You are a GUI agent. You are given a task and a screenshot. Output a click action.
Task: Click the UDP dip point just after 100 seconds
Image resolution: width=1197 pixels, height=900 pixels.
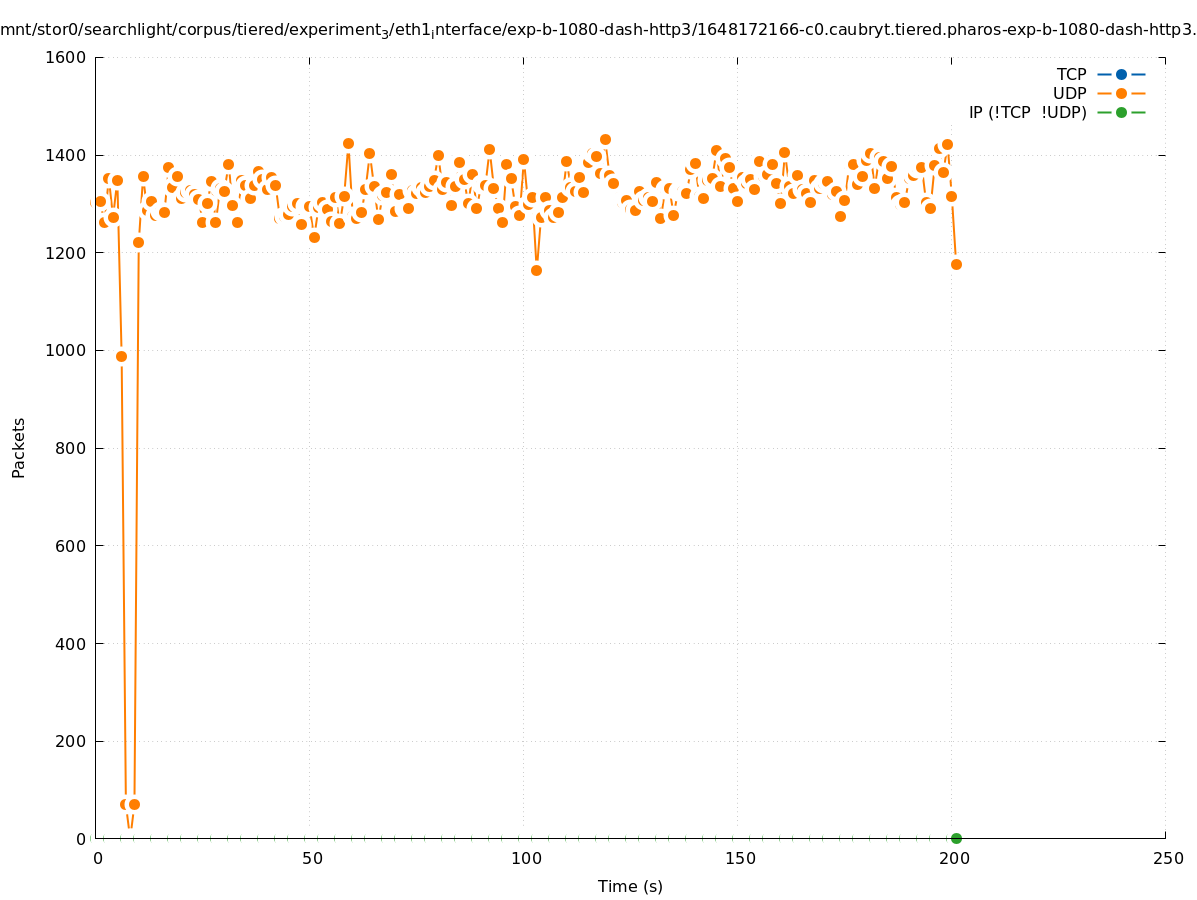tap(536, 270)
